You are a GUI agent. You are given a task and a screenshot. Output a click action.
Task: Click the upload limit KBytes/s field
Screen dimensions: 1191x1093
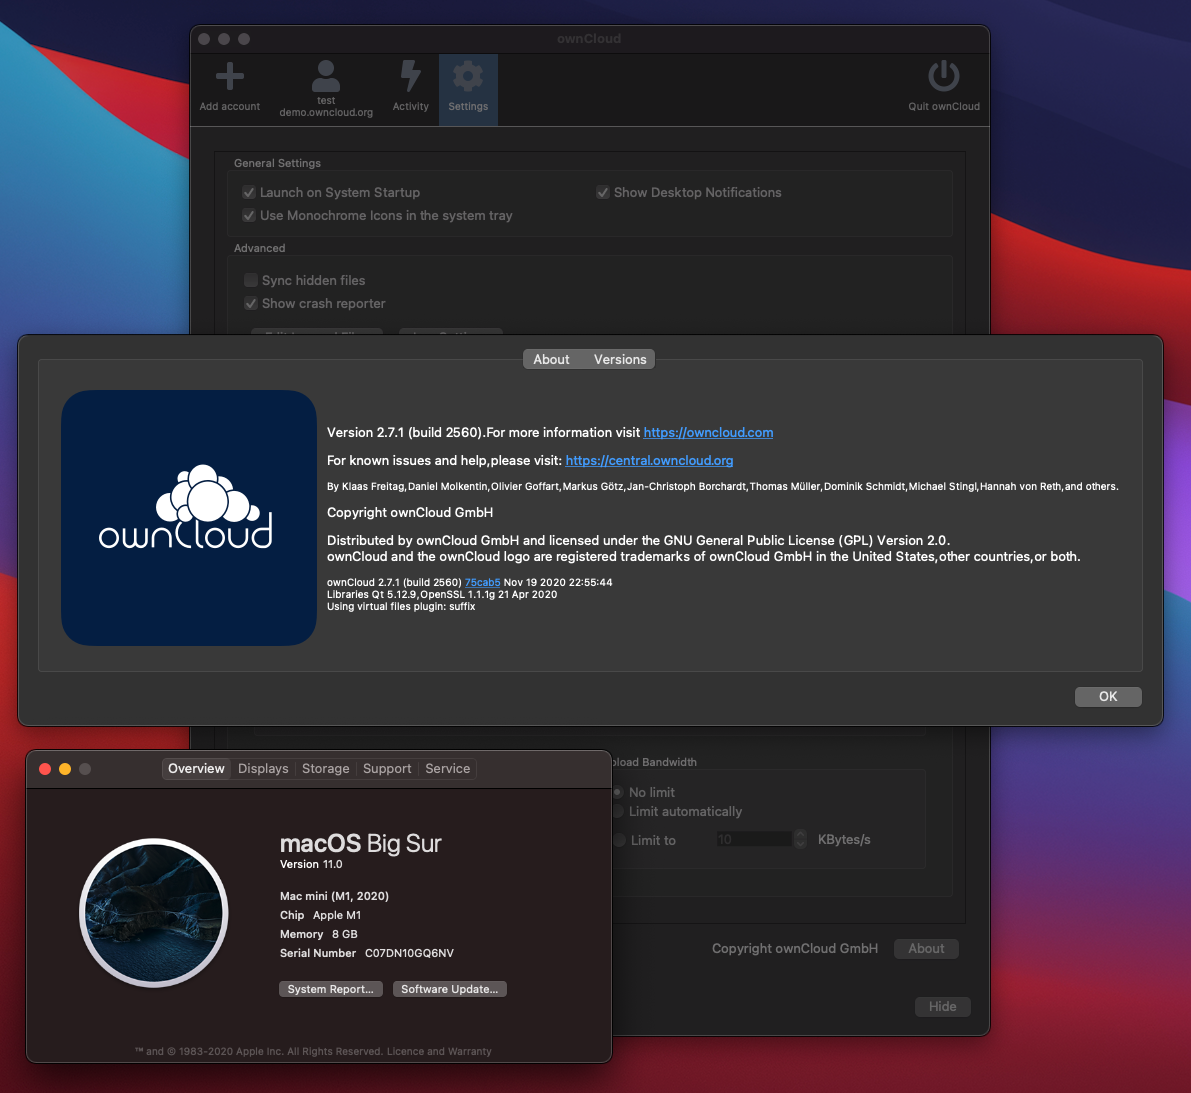[x=753, y=839]
